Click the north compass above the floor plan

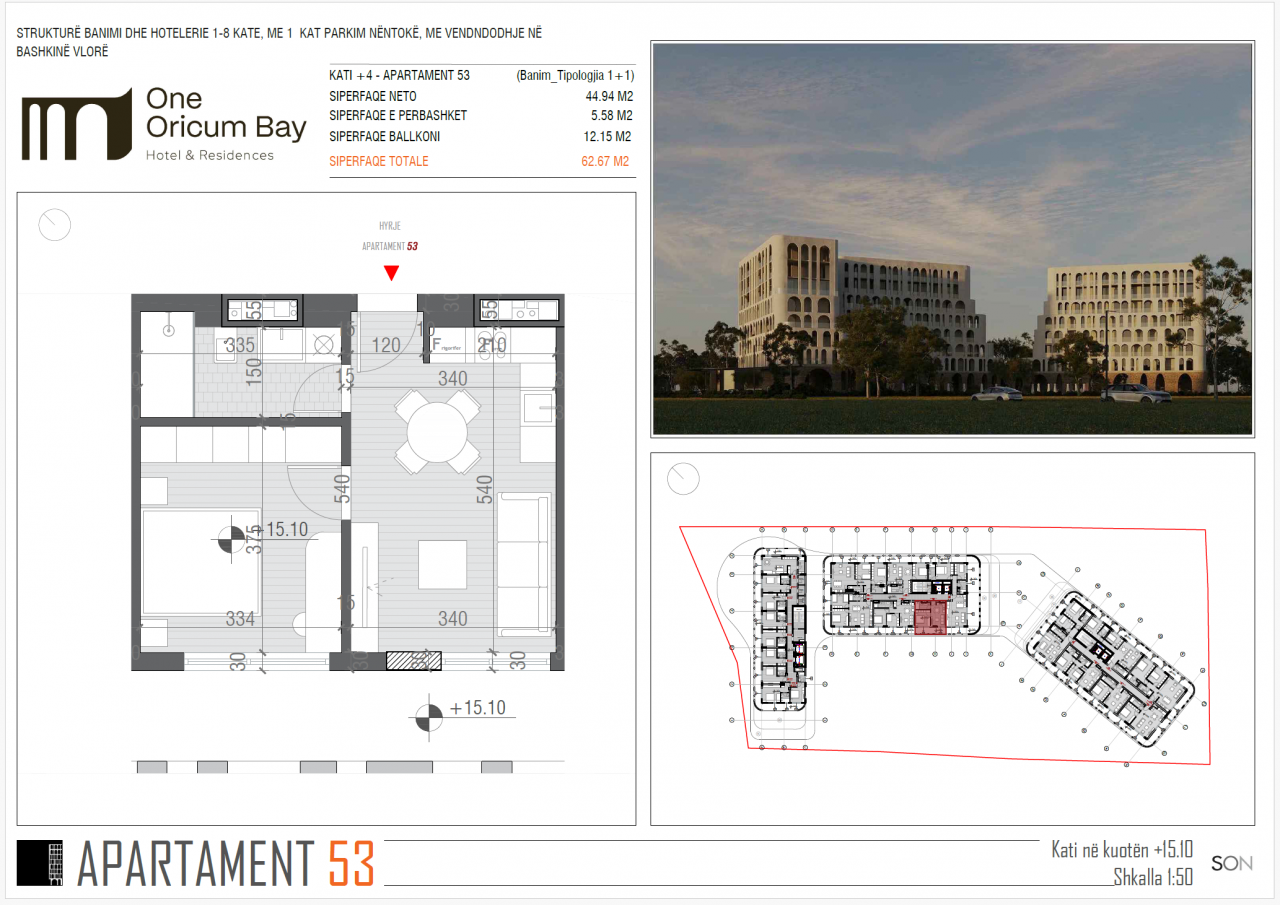tap(55, 225)
